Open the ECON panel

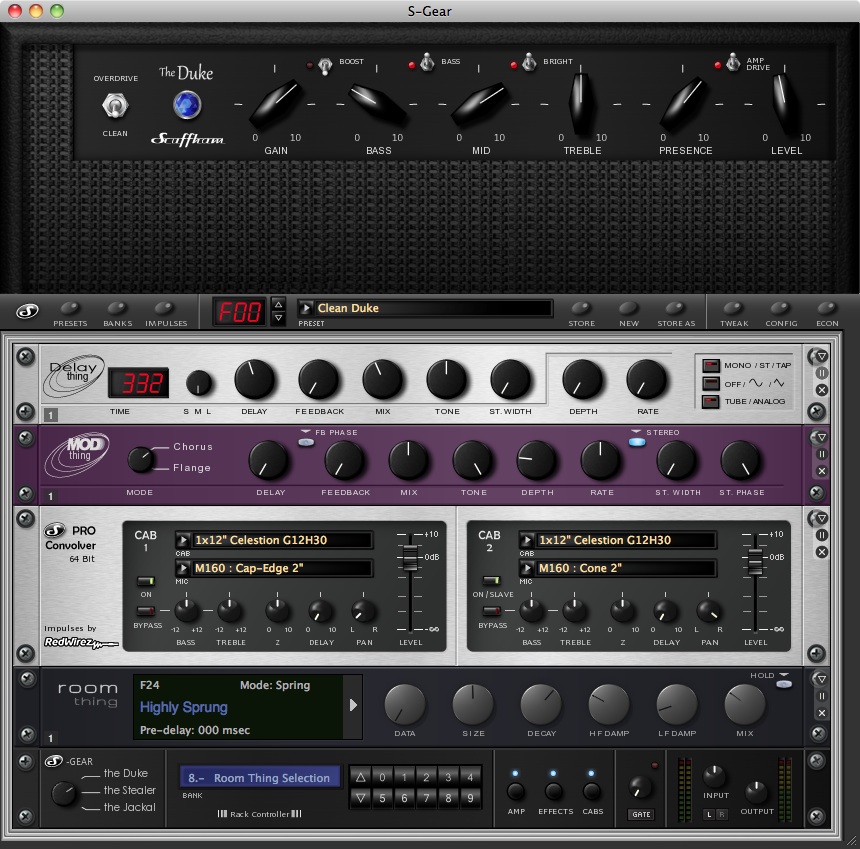(x=827, y=308)
